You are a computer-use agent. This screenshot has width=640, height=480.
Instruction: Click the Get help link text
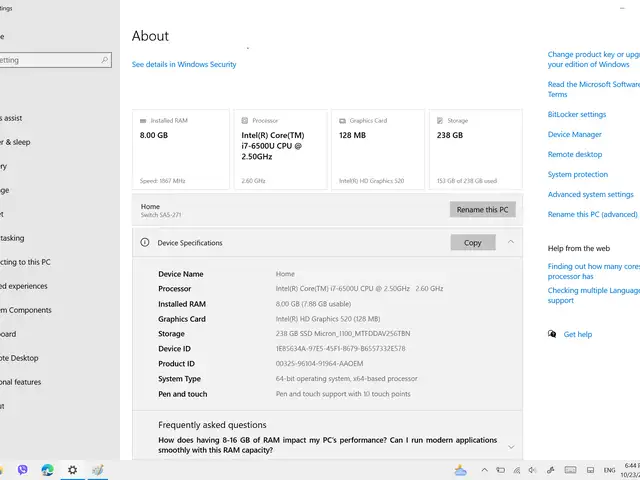point(578,334)
